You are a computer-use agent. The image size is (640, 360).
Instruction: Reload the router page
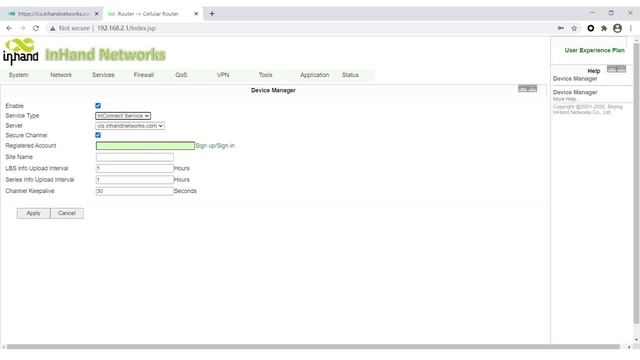tap(36, 28)
